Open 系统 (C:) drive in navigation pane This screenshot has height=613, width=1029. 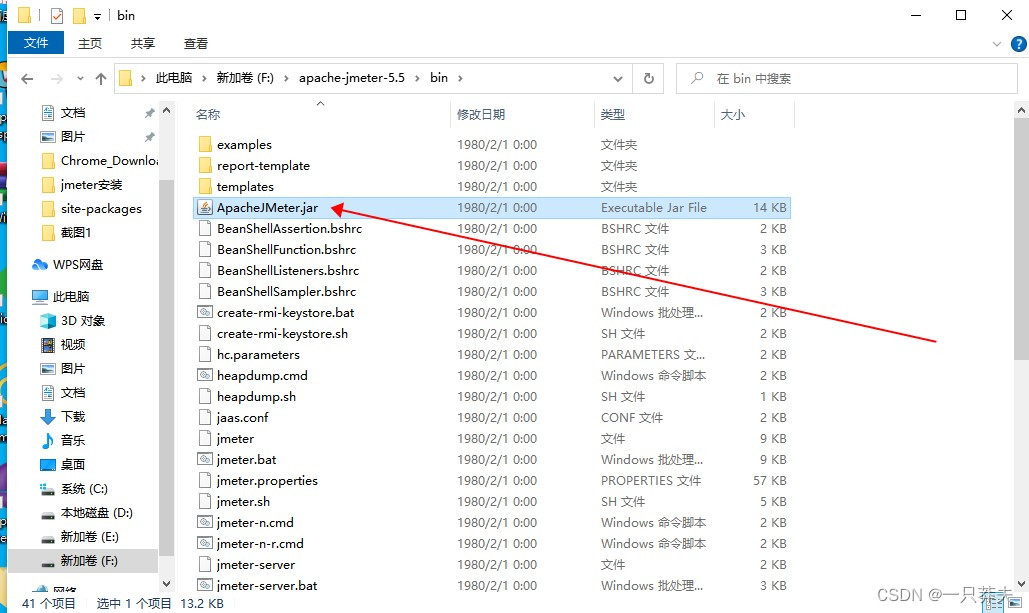[84, 488]
